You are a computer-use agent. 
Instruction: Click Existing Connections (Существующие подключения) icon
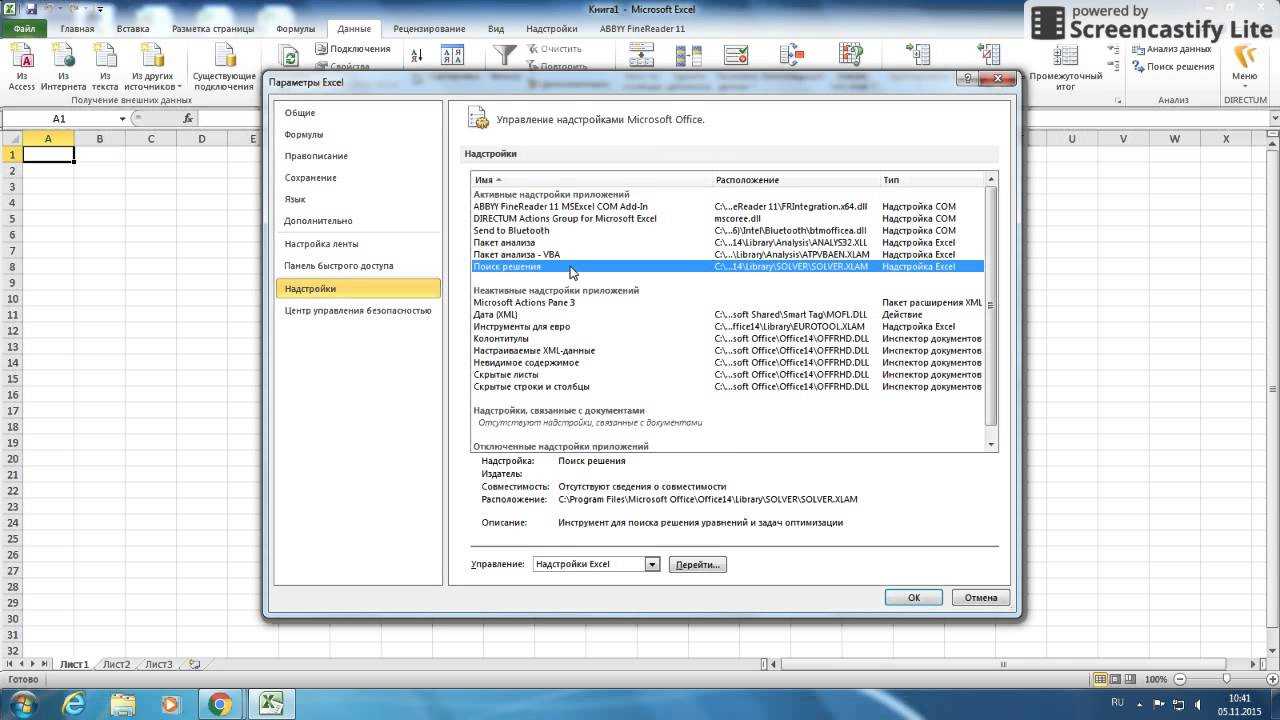224,68
